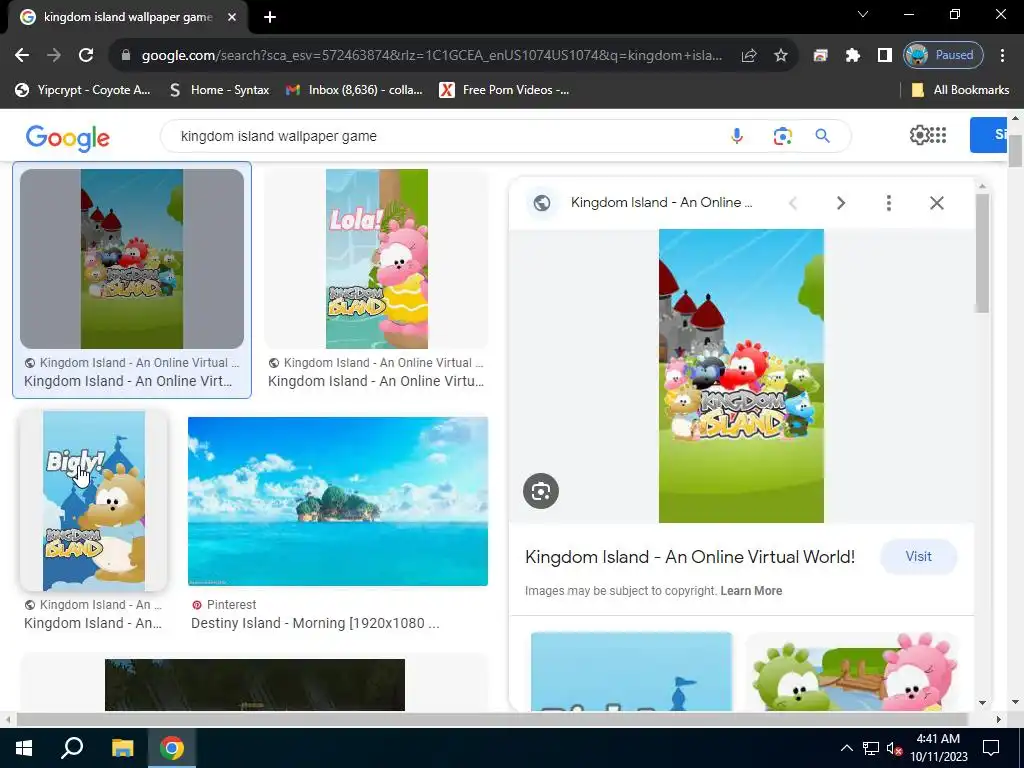Screen dimensions: 1024x768
Task: Click the horizontal page scrollbar
Action: pyautogui.click(x=491, y=720)
